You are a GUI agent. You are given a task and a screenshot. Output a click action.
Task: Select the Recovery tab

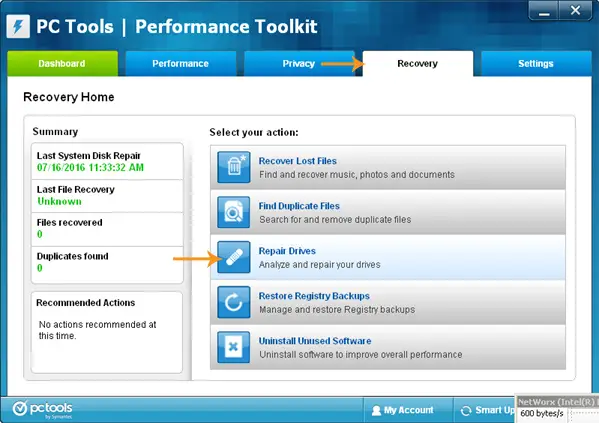(418, 63)
